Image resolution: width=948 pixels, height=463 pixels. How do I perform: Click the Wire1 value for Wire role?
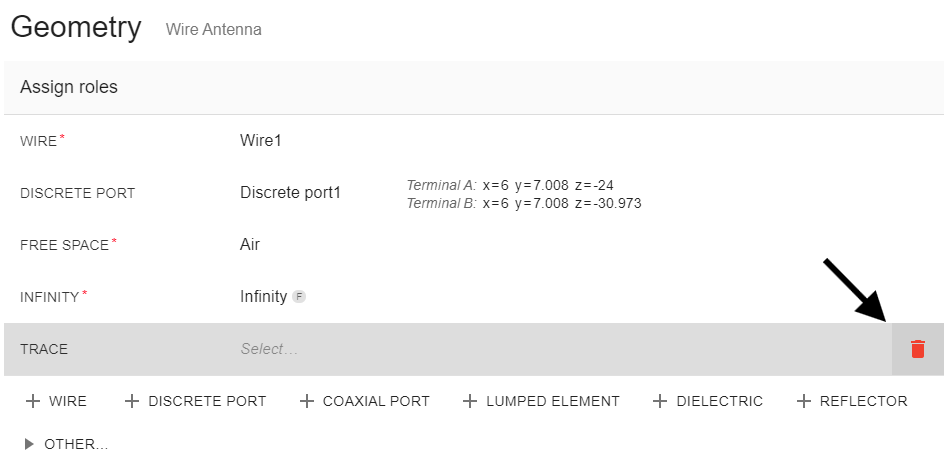[x=261, y=141]
